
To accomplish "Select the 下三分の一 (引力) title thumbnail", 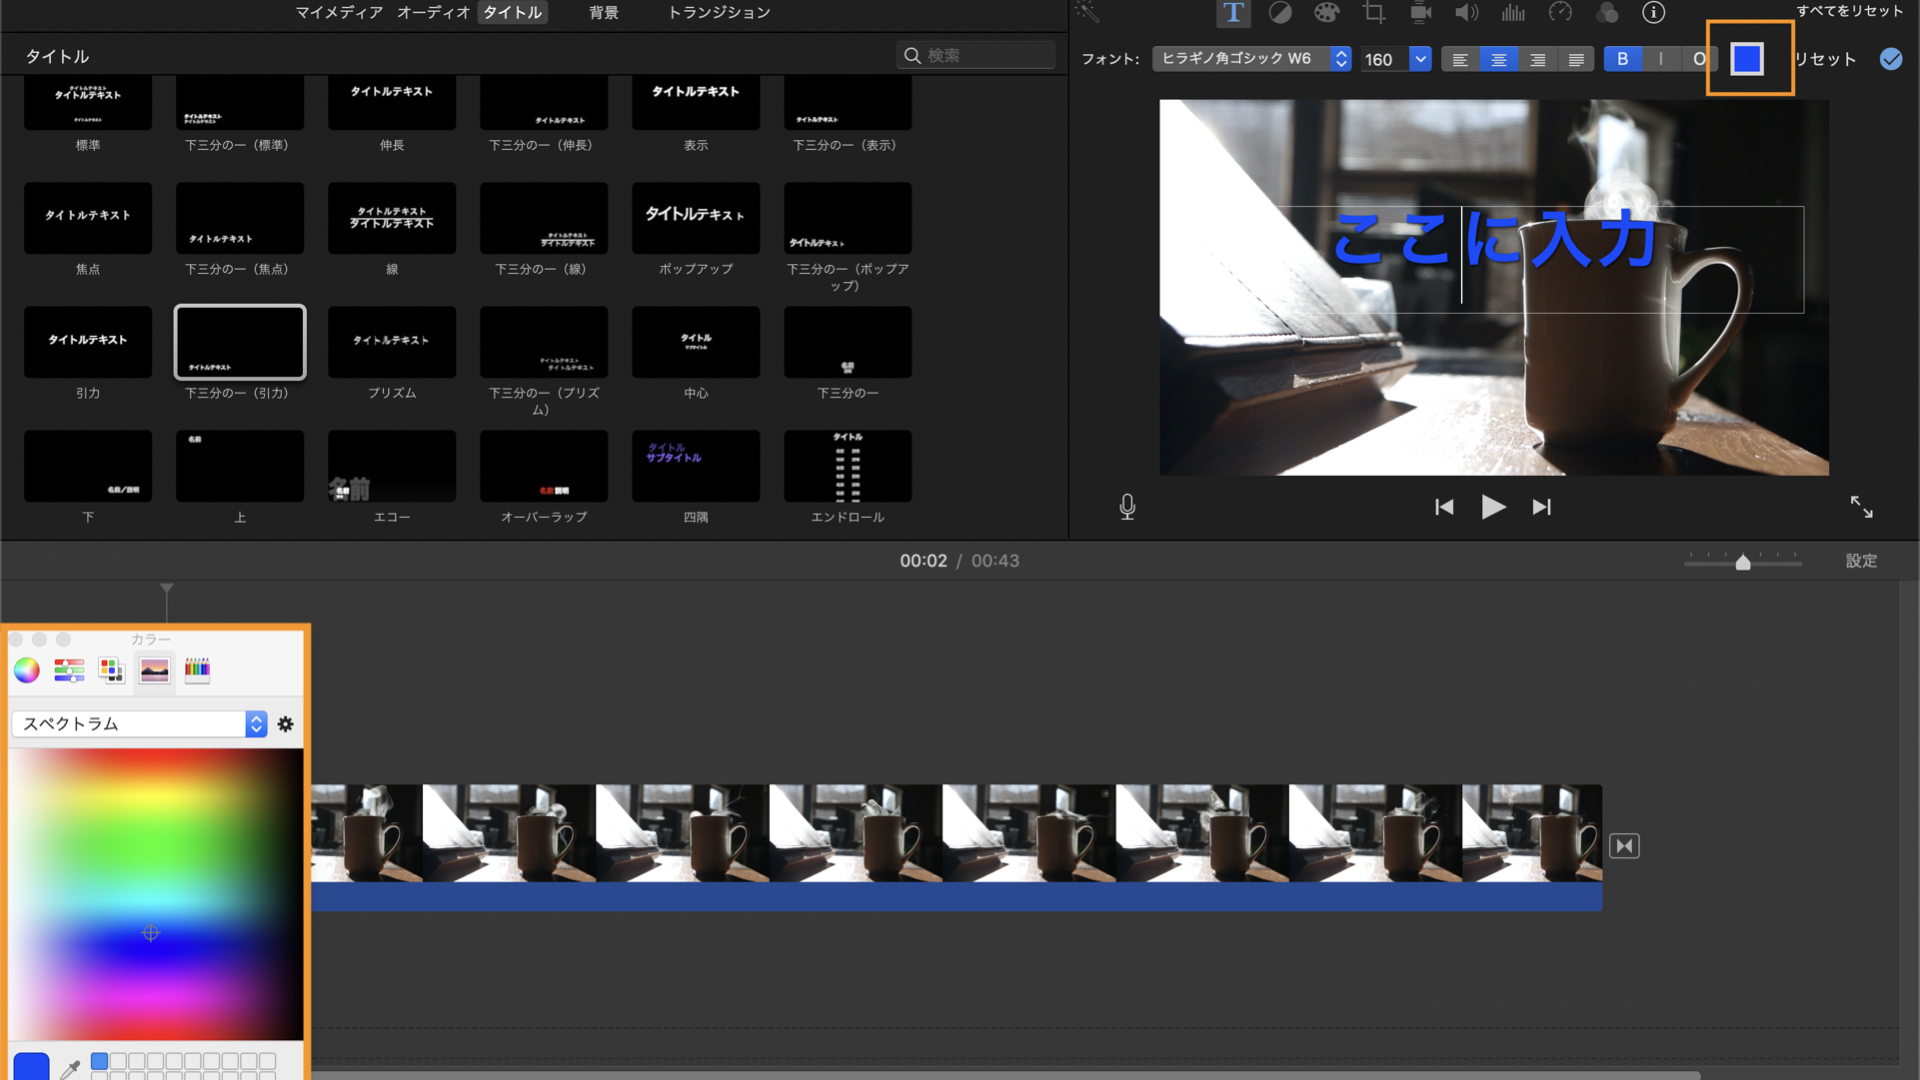I will tap(240, 342).
